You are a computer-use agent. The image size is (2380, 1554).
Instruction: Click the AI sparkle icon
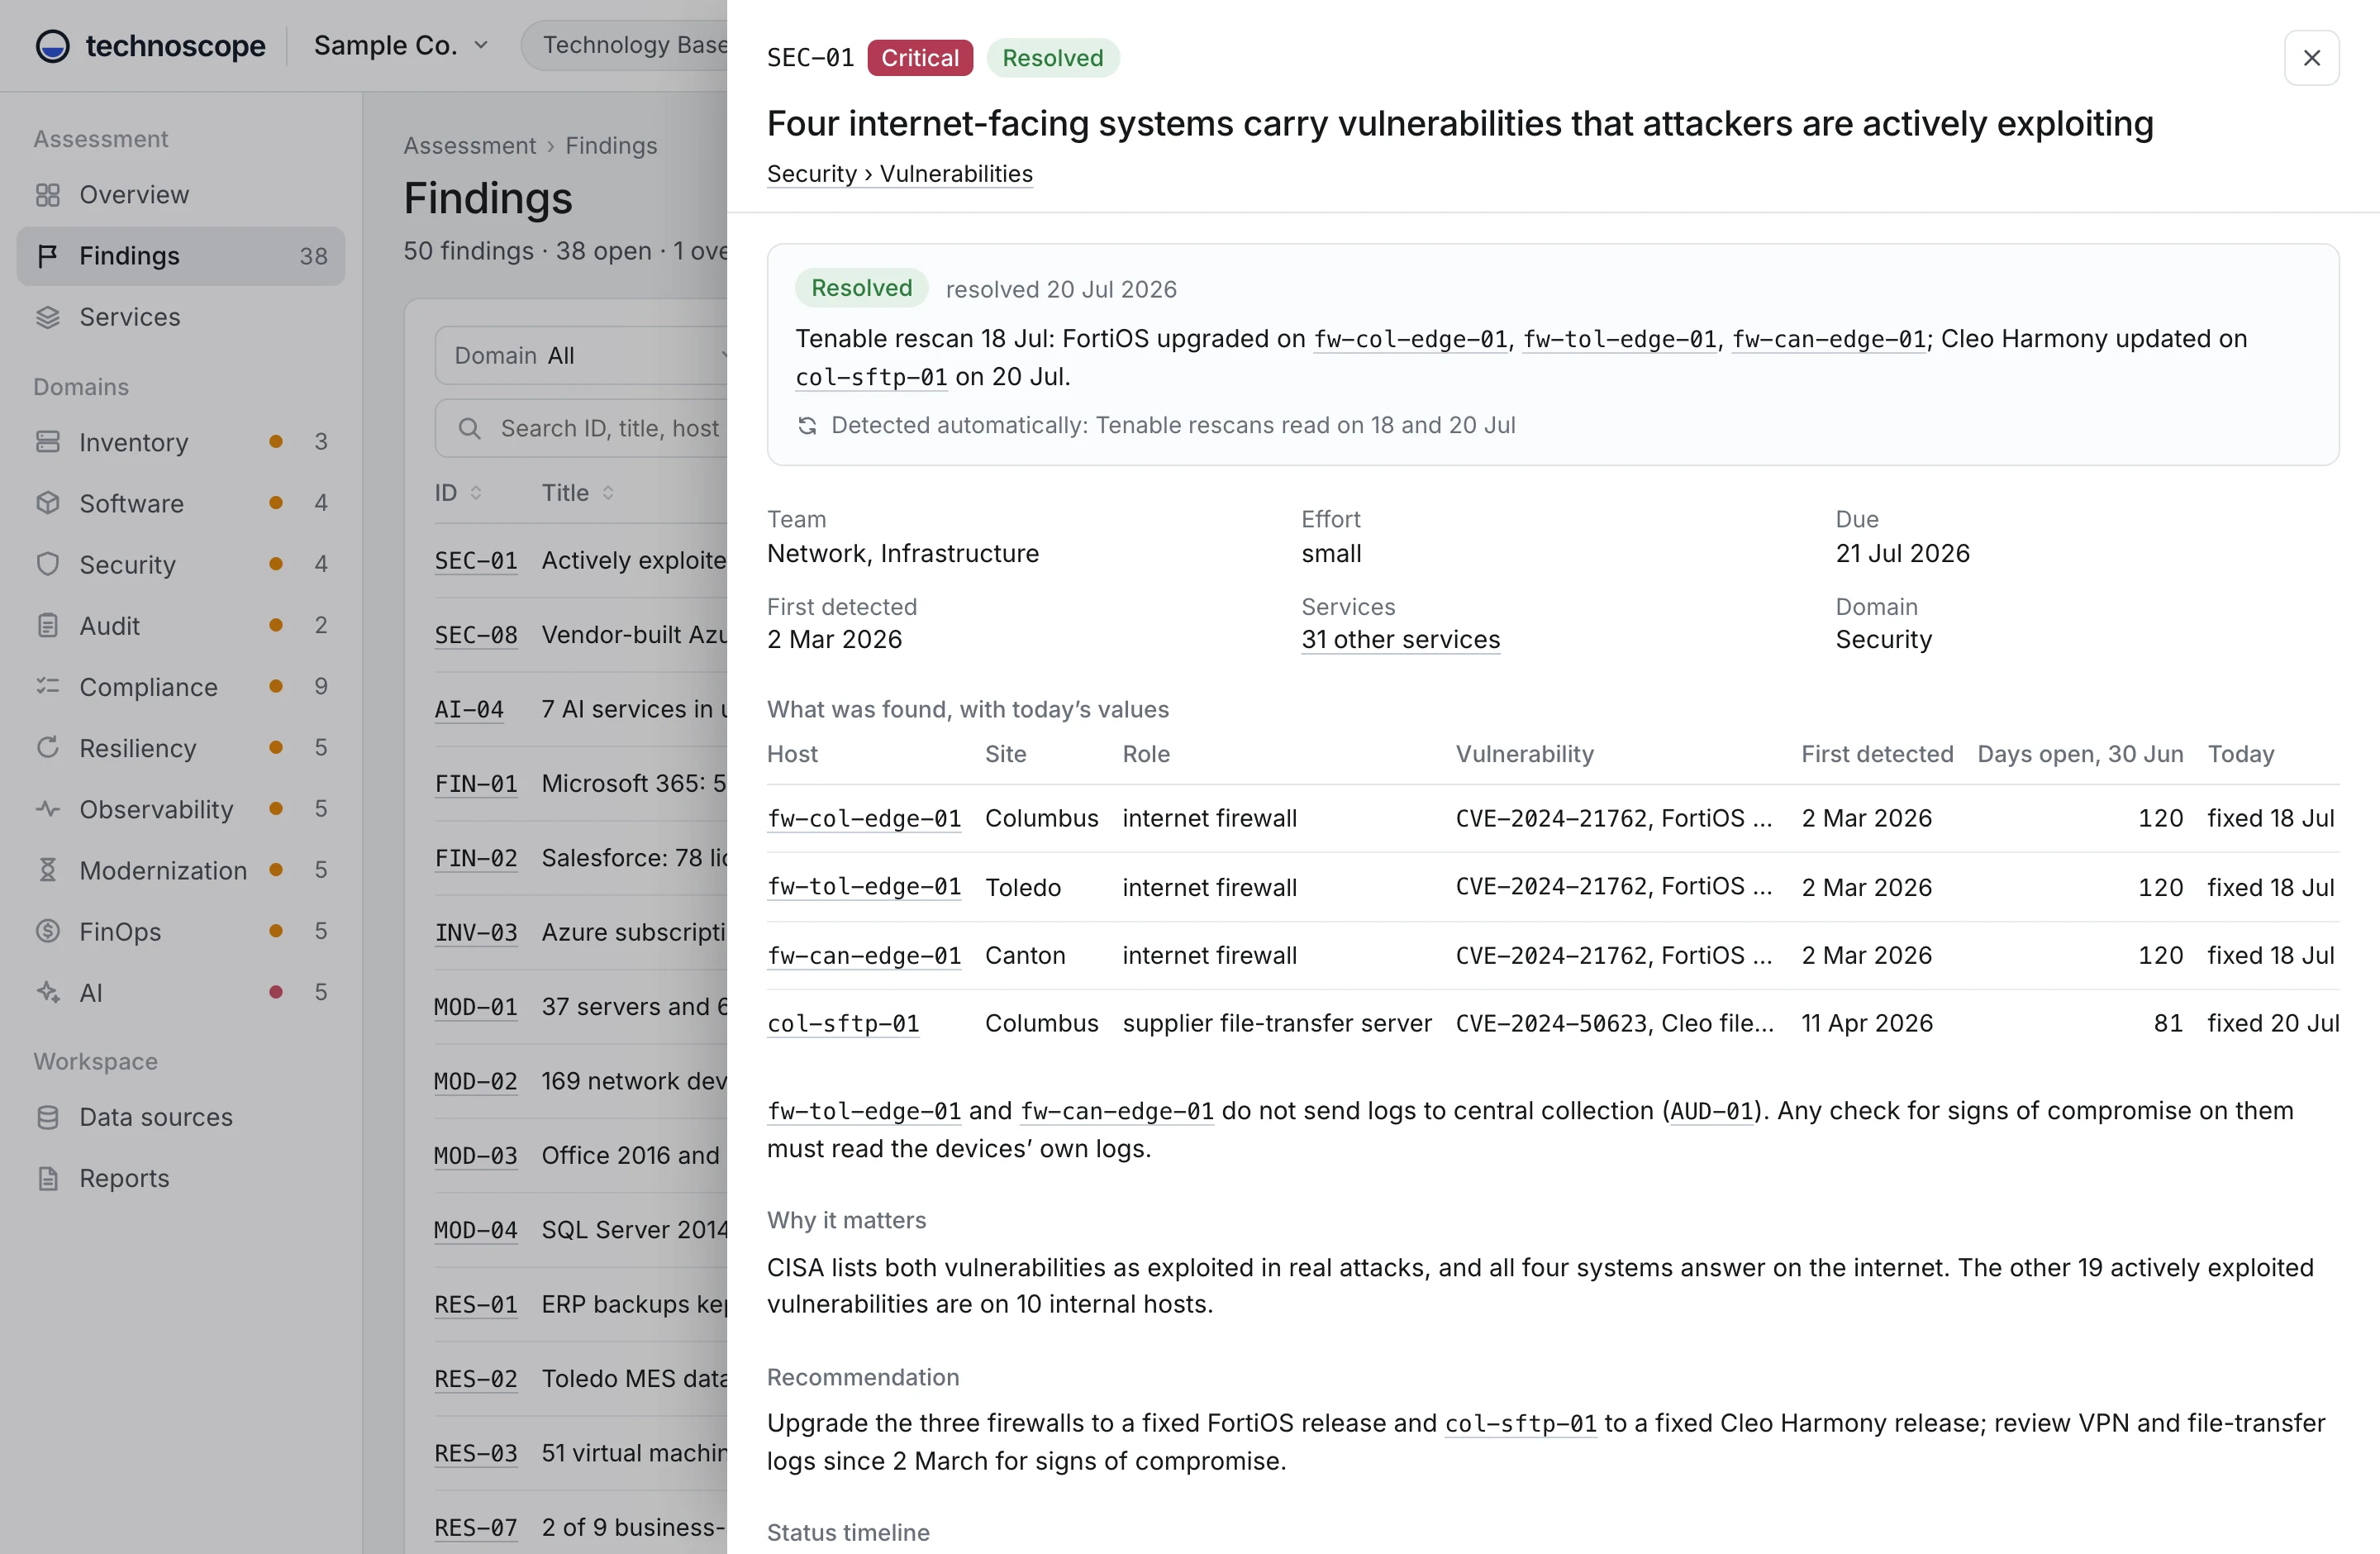48,993
